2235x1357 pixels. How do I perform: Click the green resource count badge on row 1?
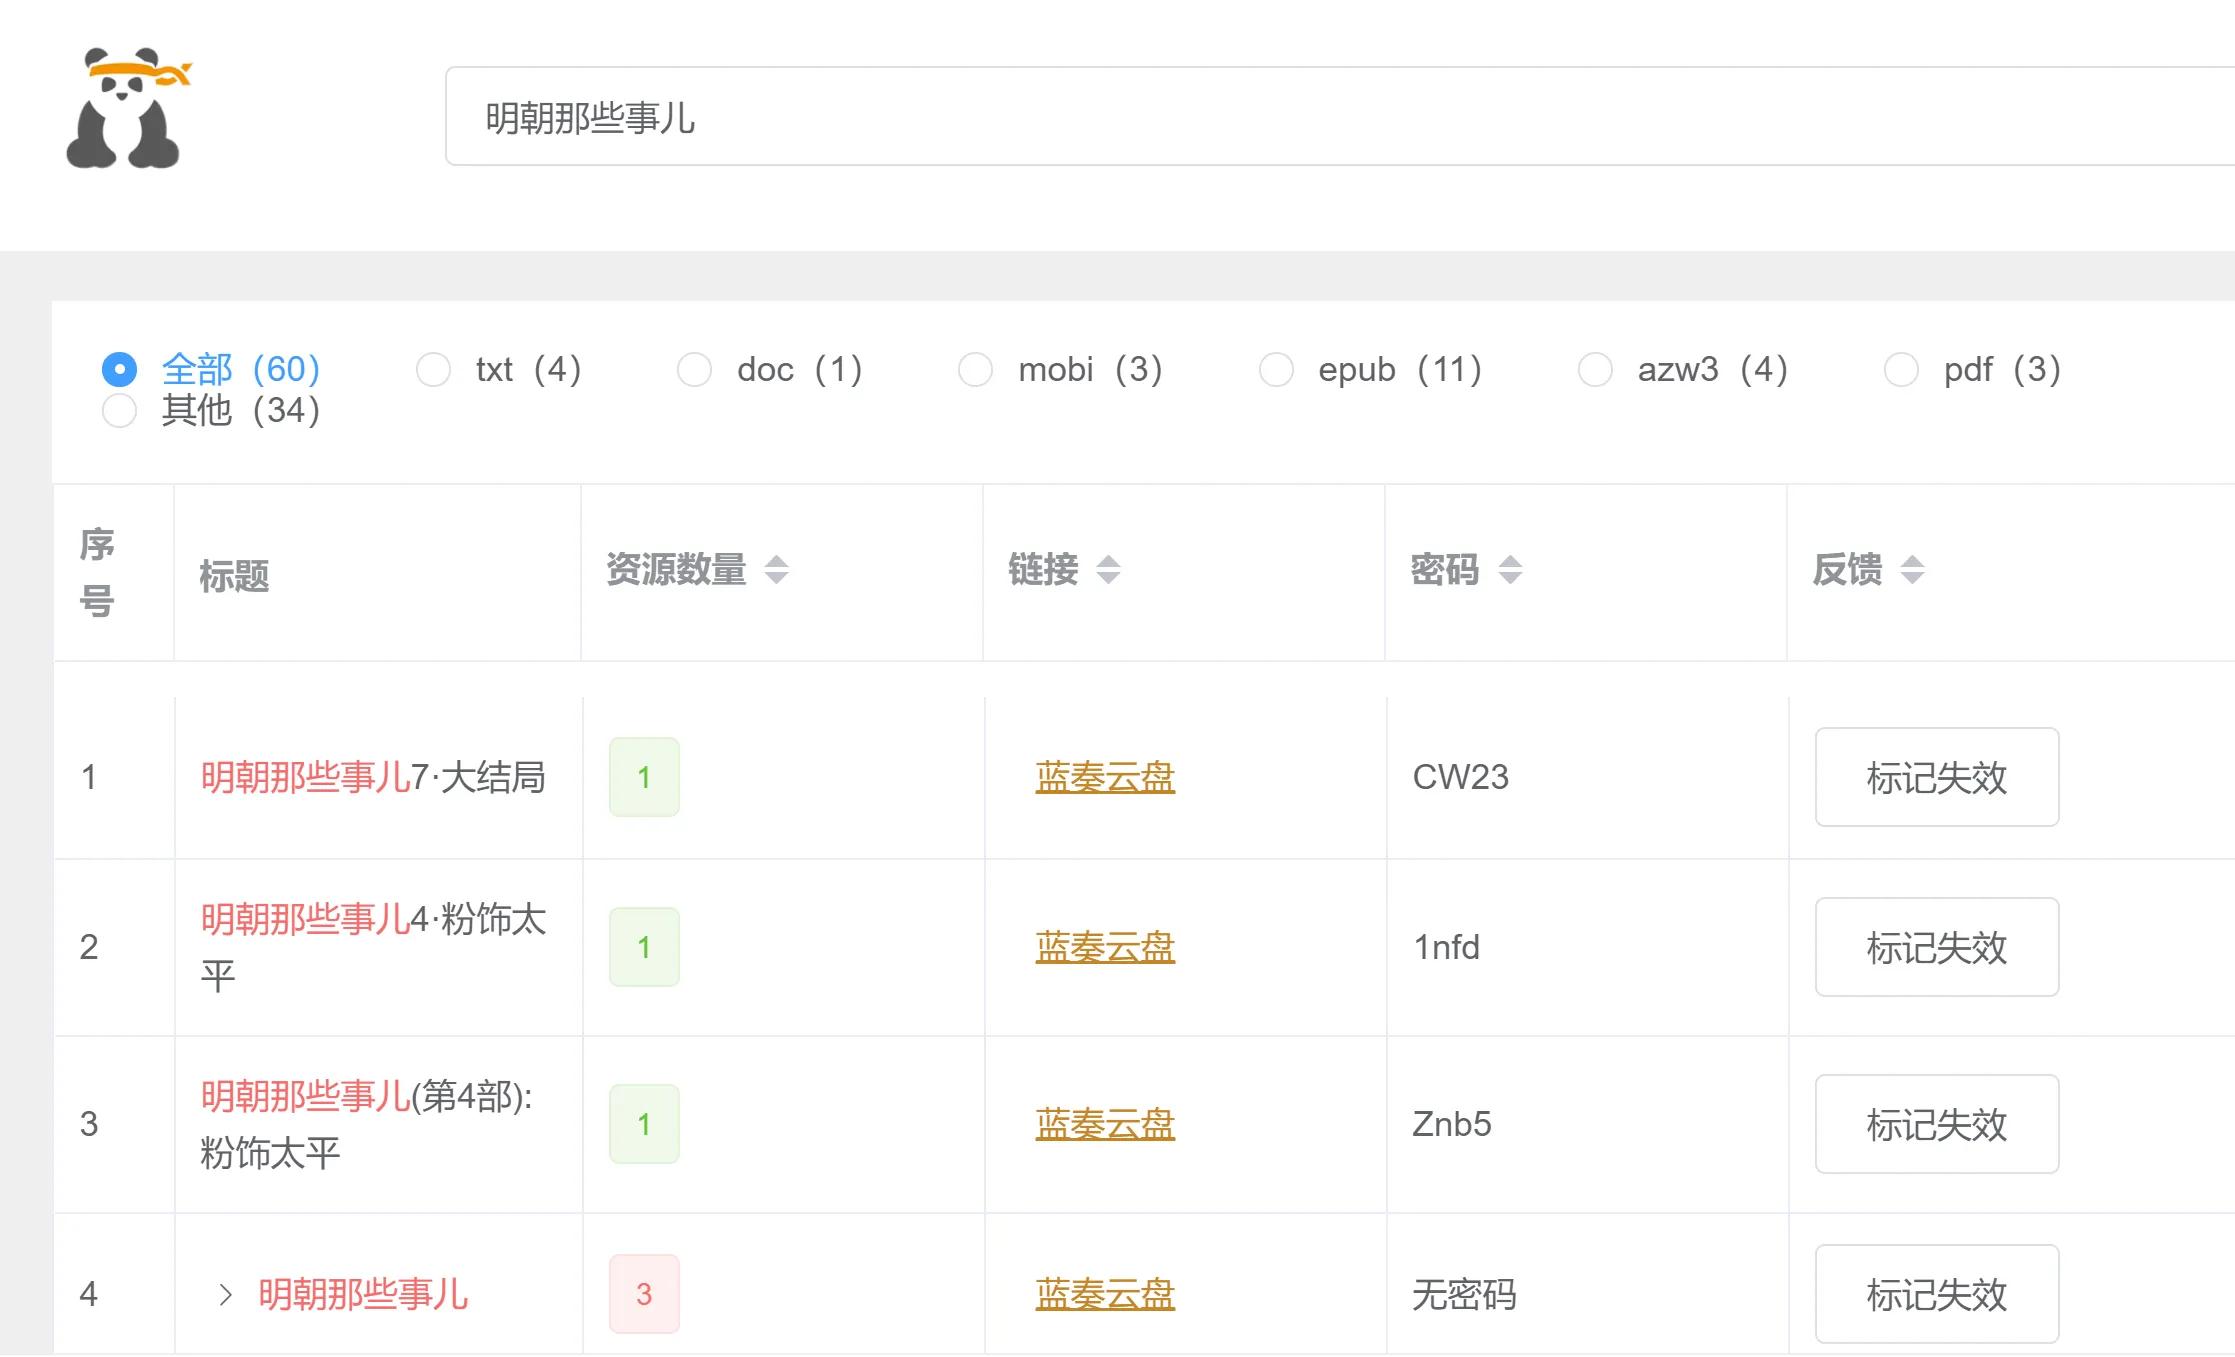644,777
